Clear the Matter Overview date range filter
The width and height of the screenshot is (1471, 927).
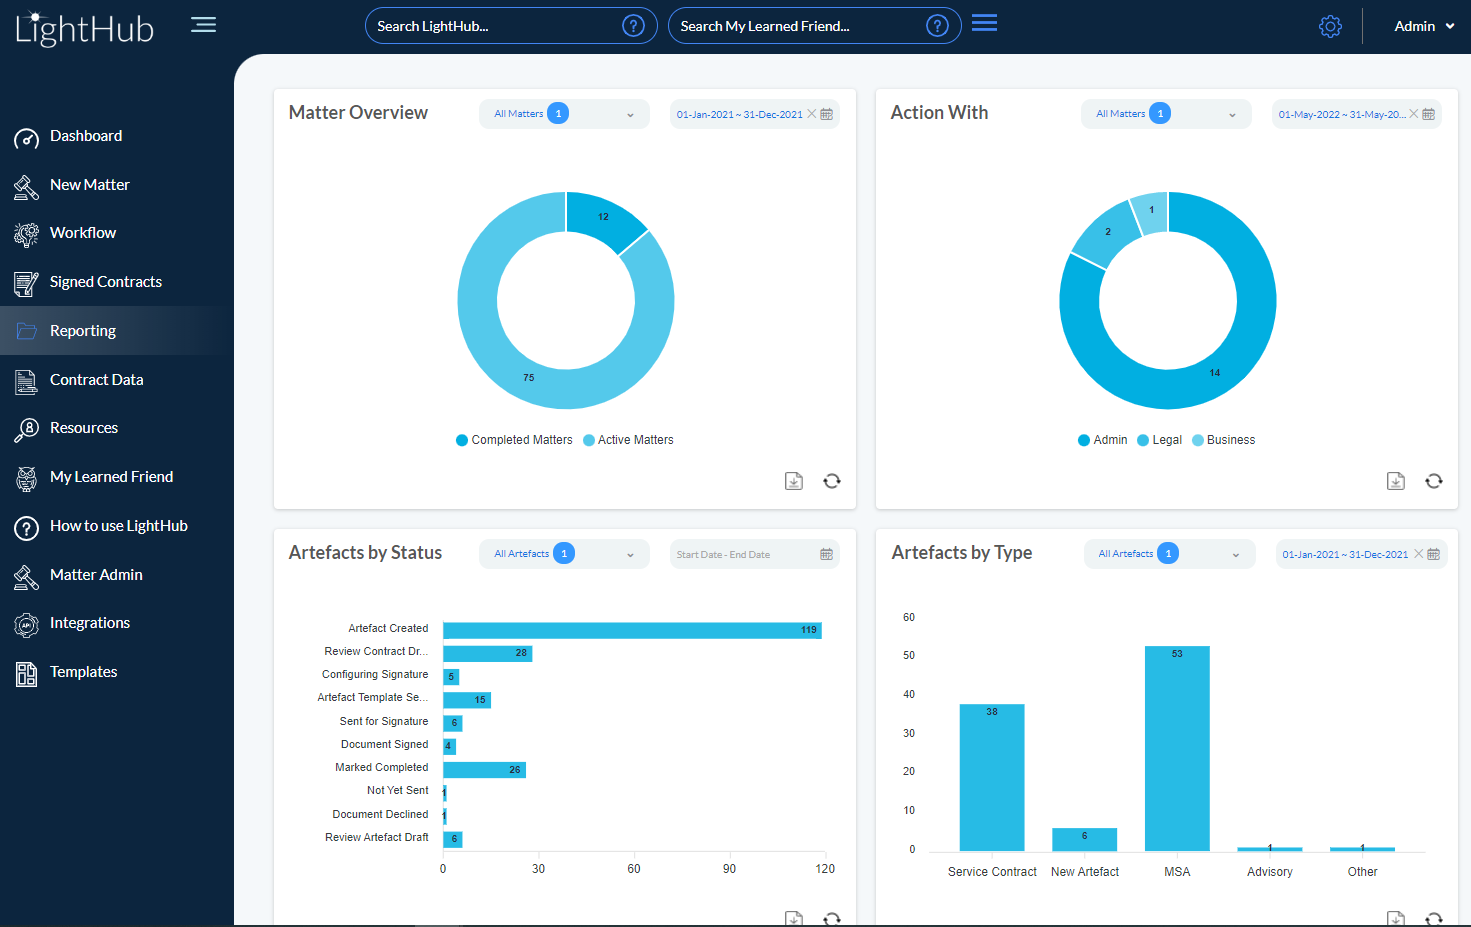[811, 113]
